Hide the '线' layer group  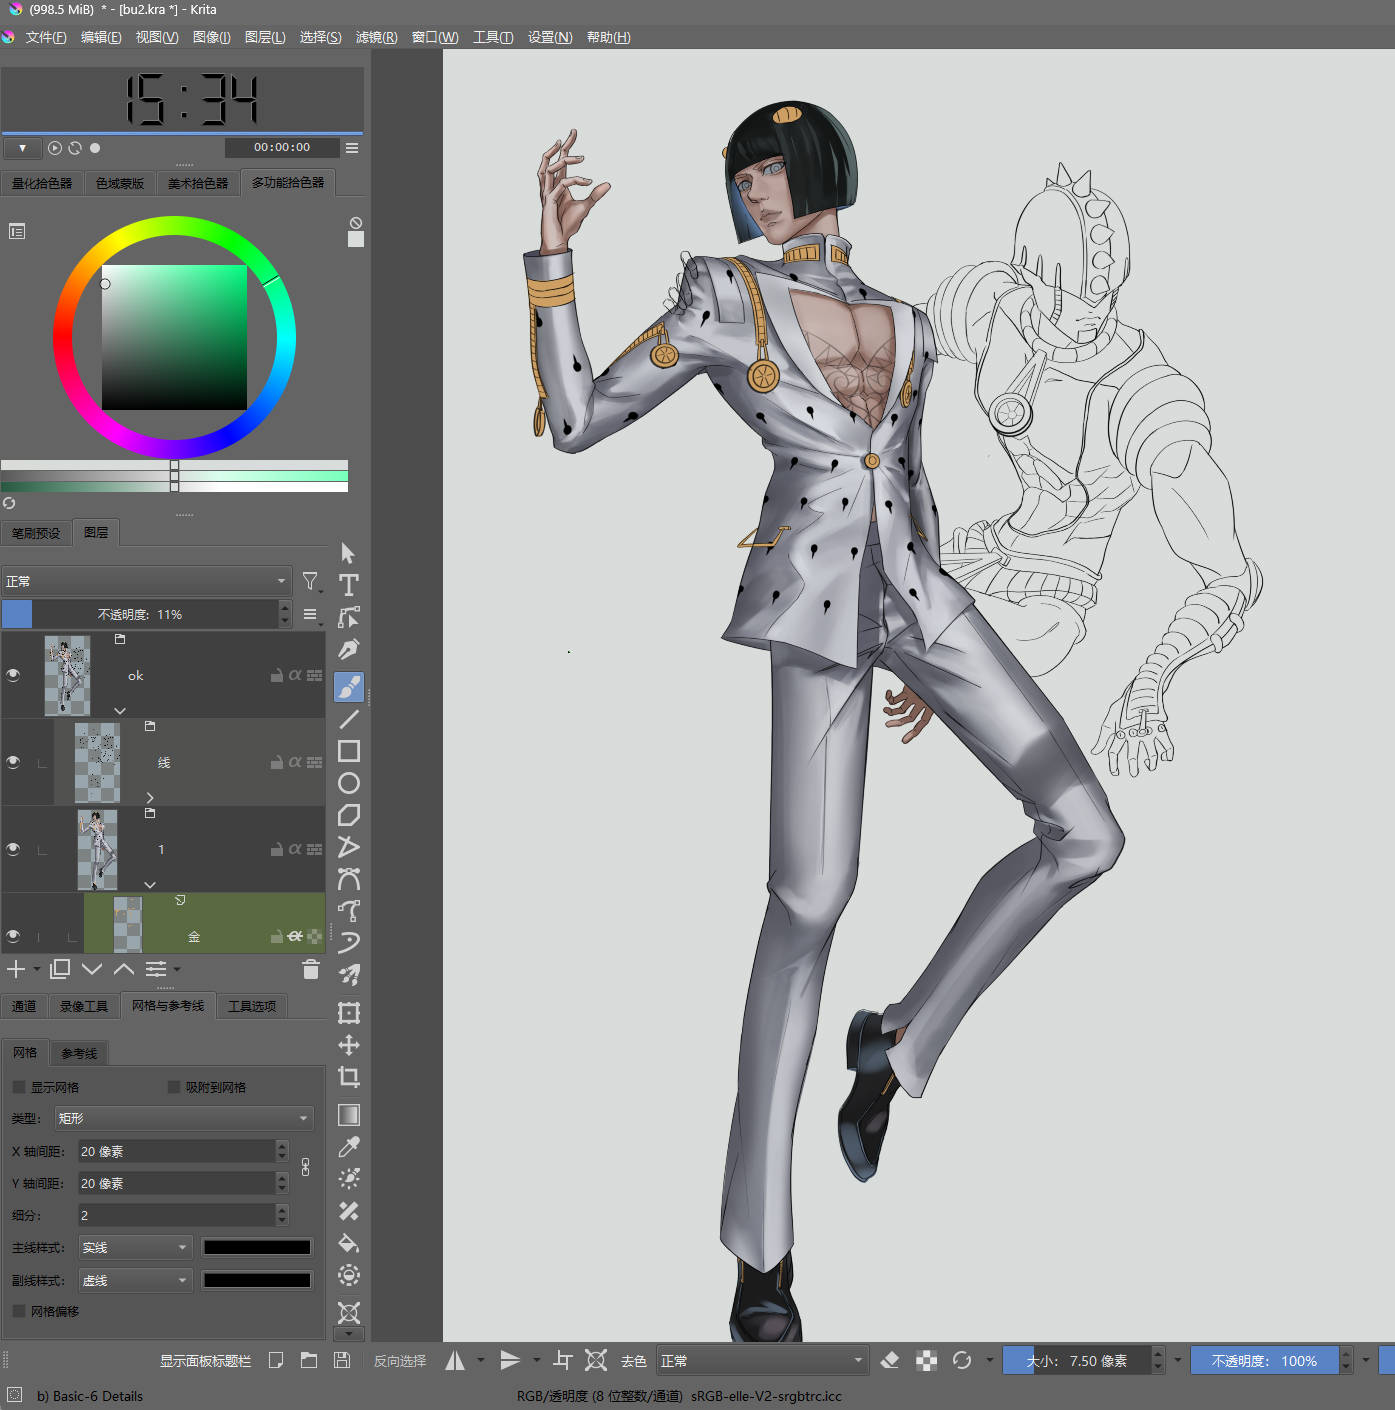pos(13,762)
